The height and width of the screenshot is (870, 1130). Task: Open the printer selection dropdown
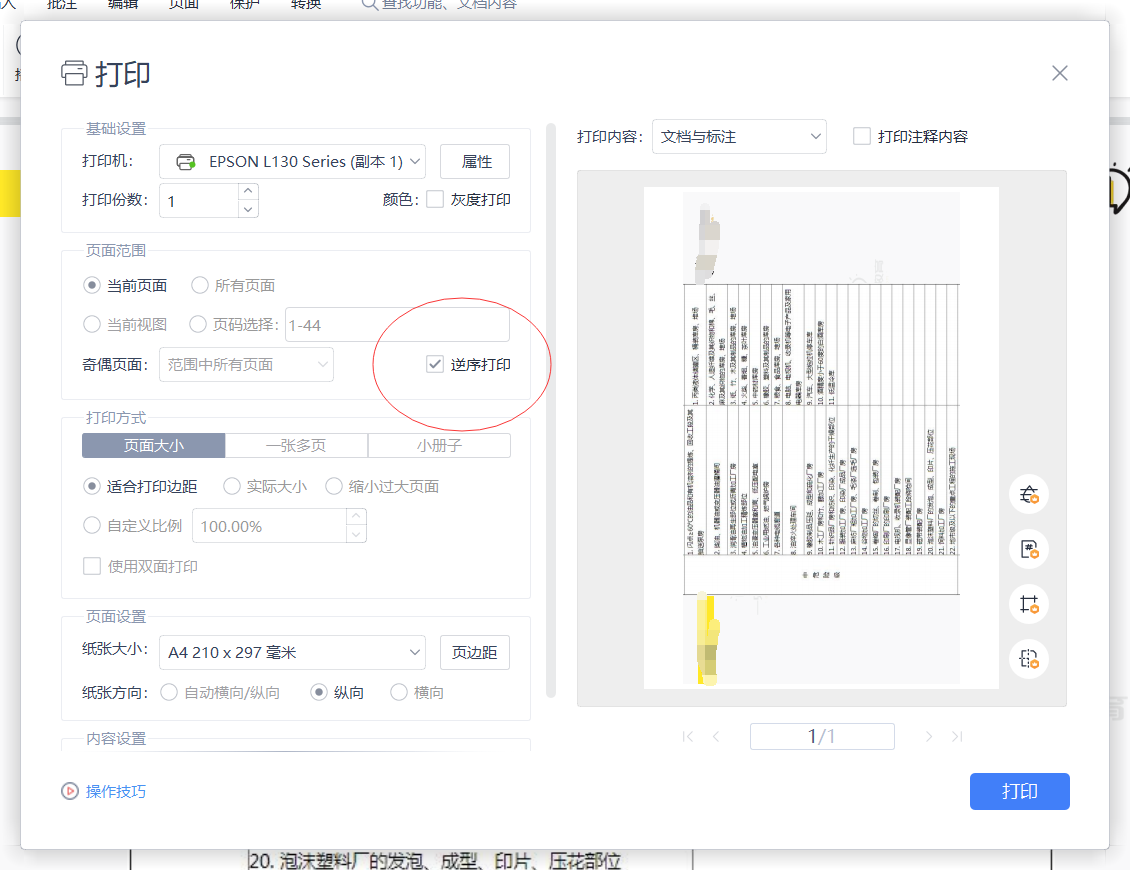(x=291, y=161)
